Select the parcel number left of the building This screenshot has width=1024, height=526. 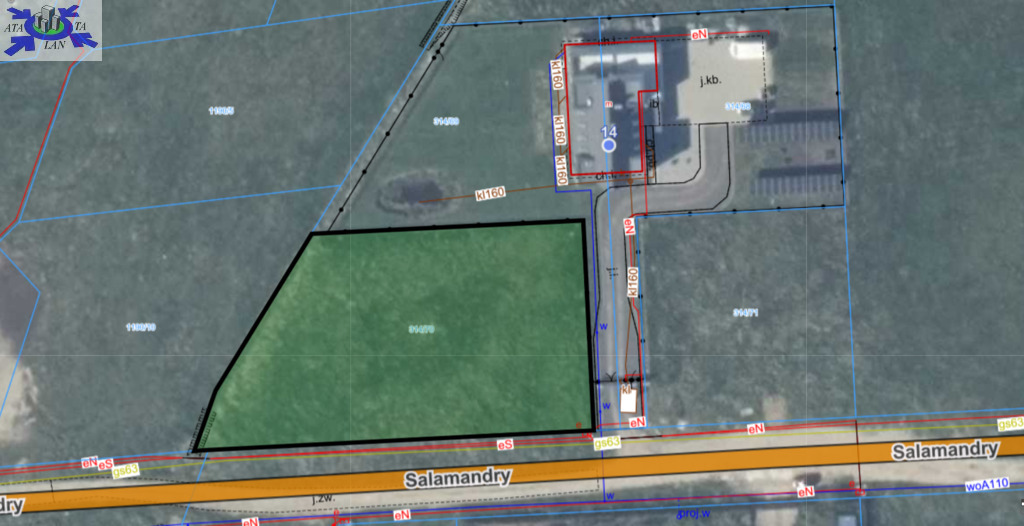446,121
